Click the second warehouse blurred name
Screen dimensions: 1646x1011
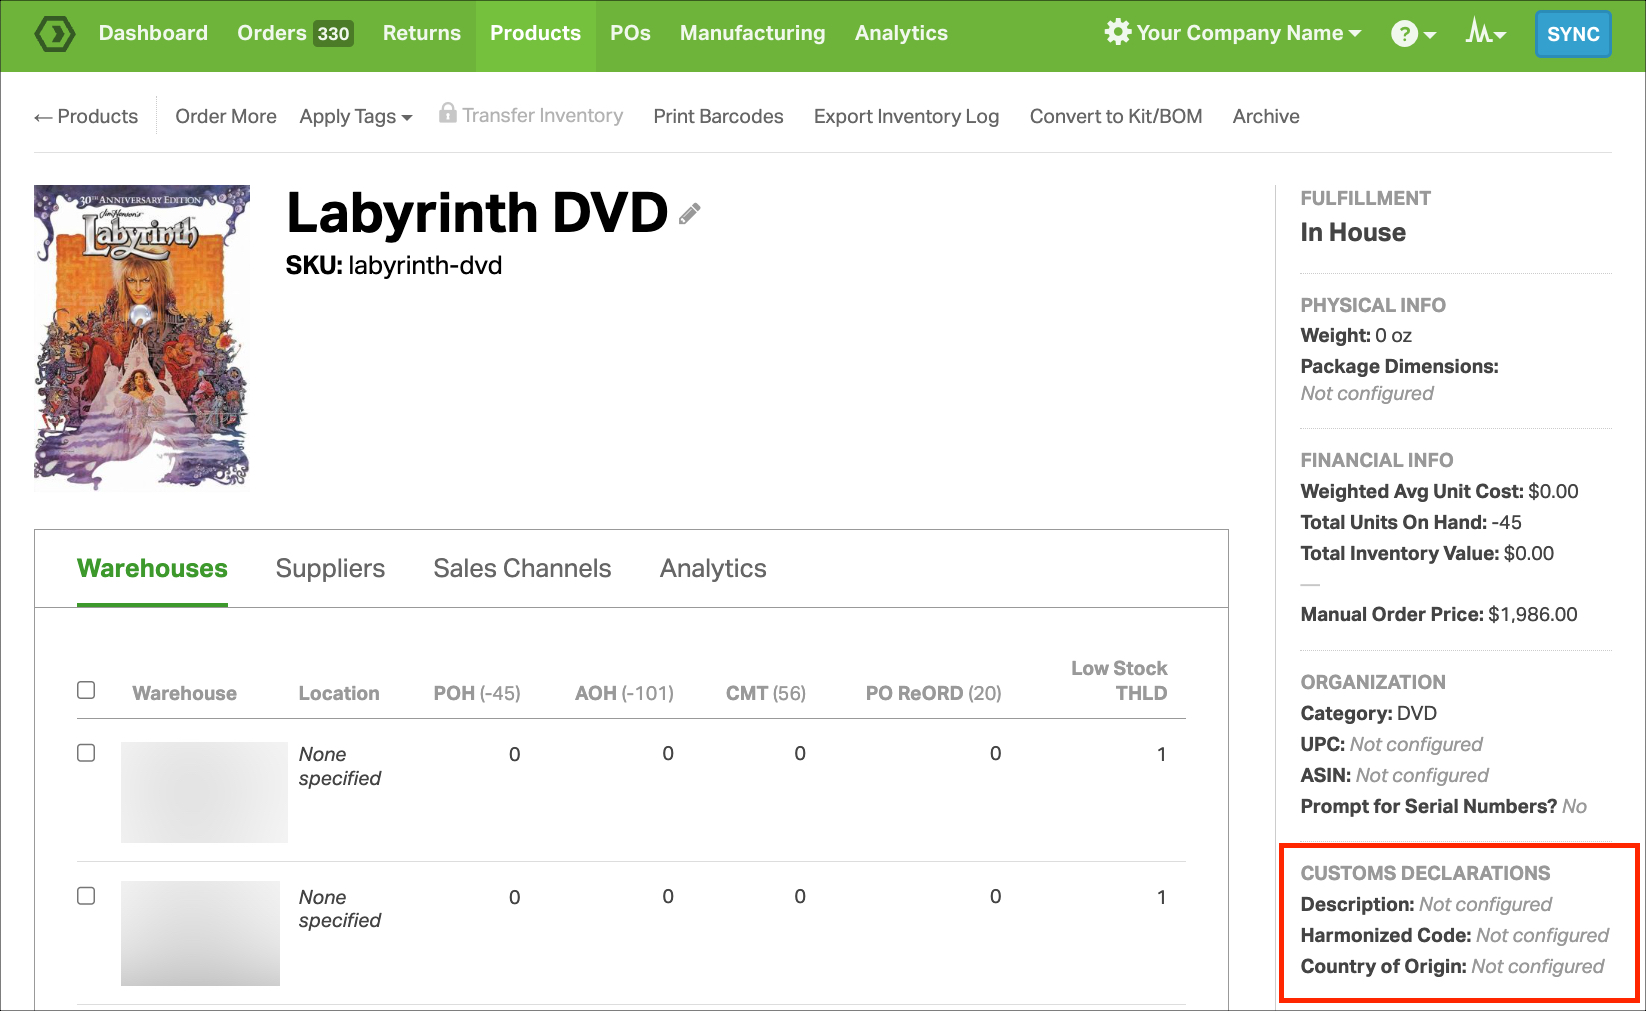200,933
